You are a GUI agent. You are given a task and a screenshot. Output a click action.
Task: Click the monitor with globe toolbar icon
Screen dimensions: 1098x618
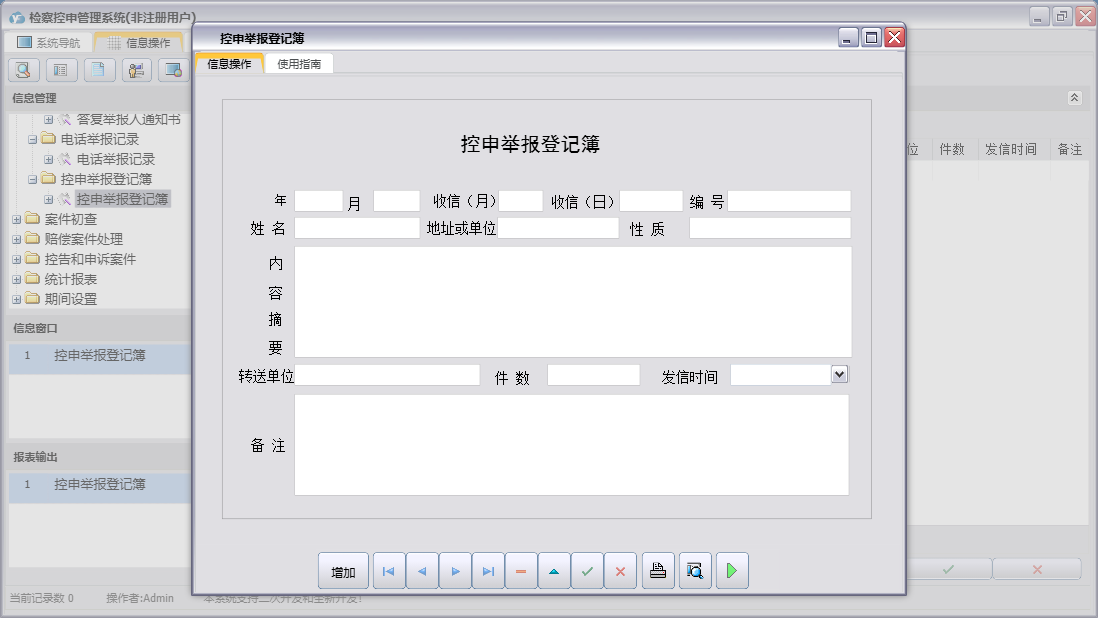pos(173,70)
